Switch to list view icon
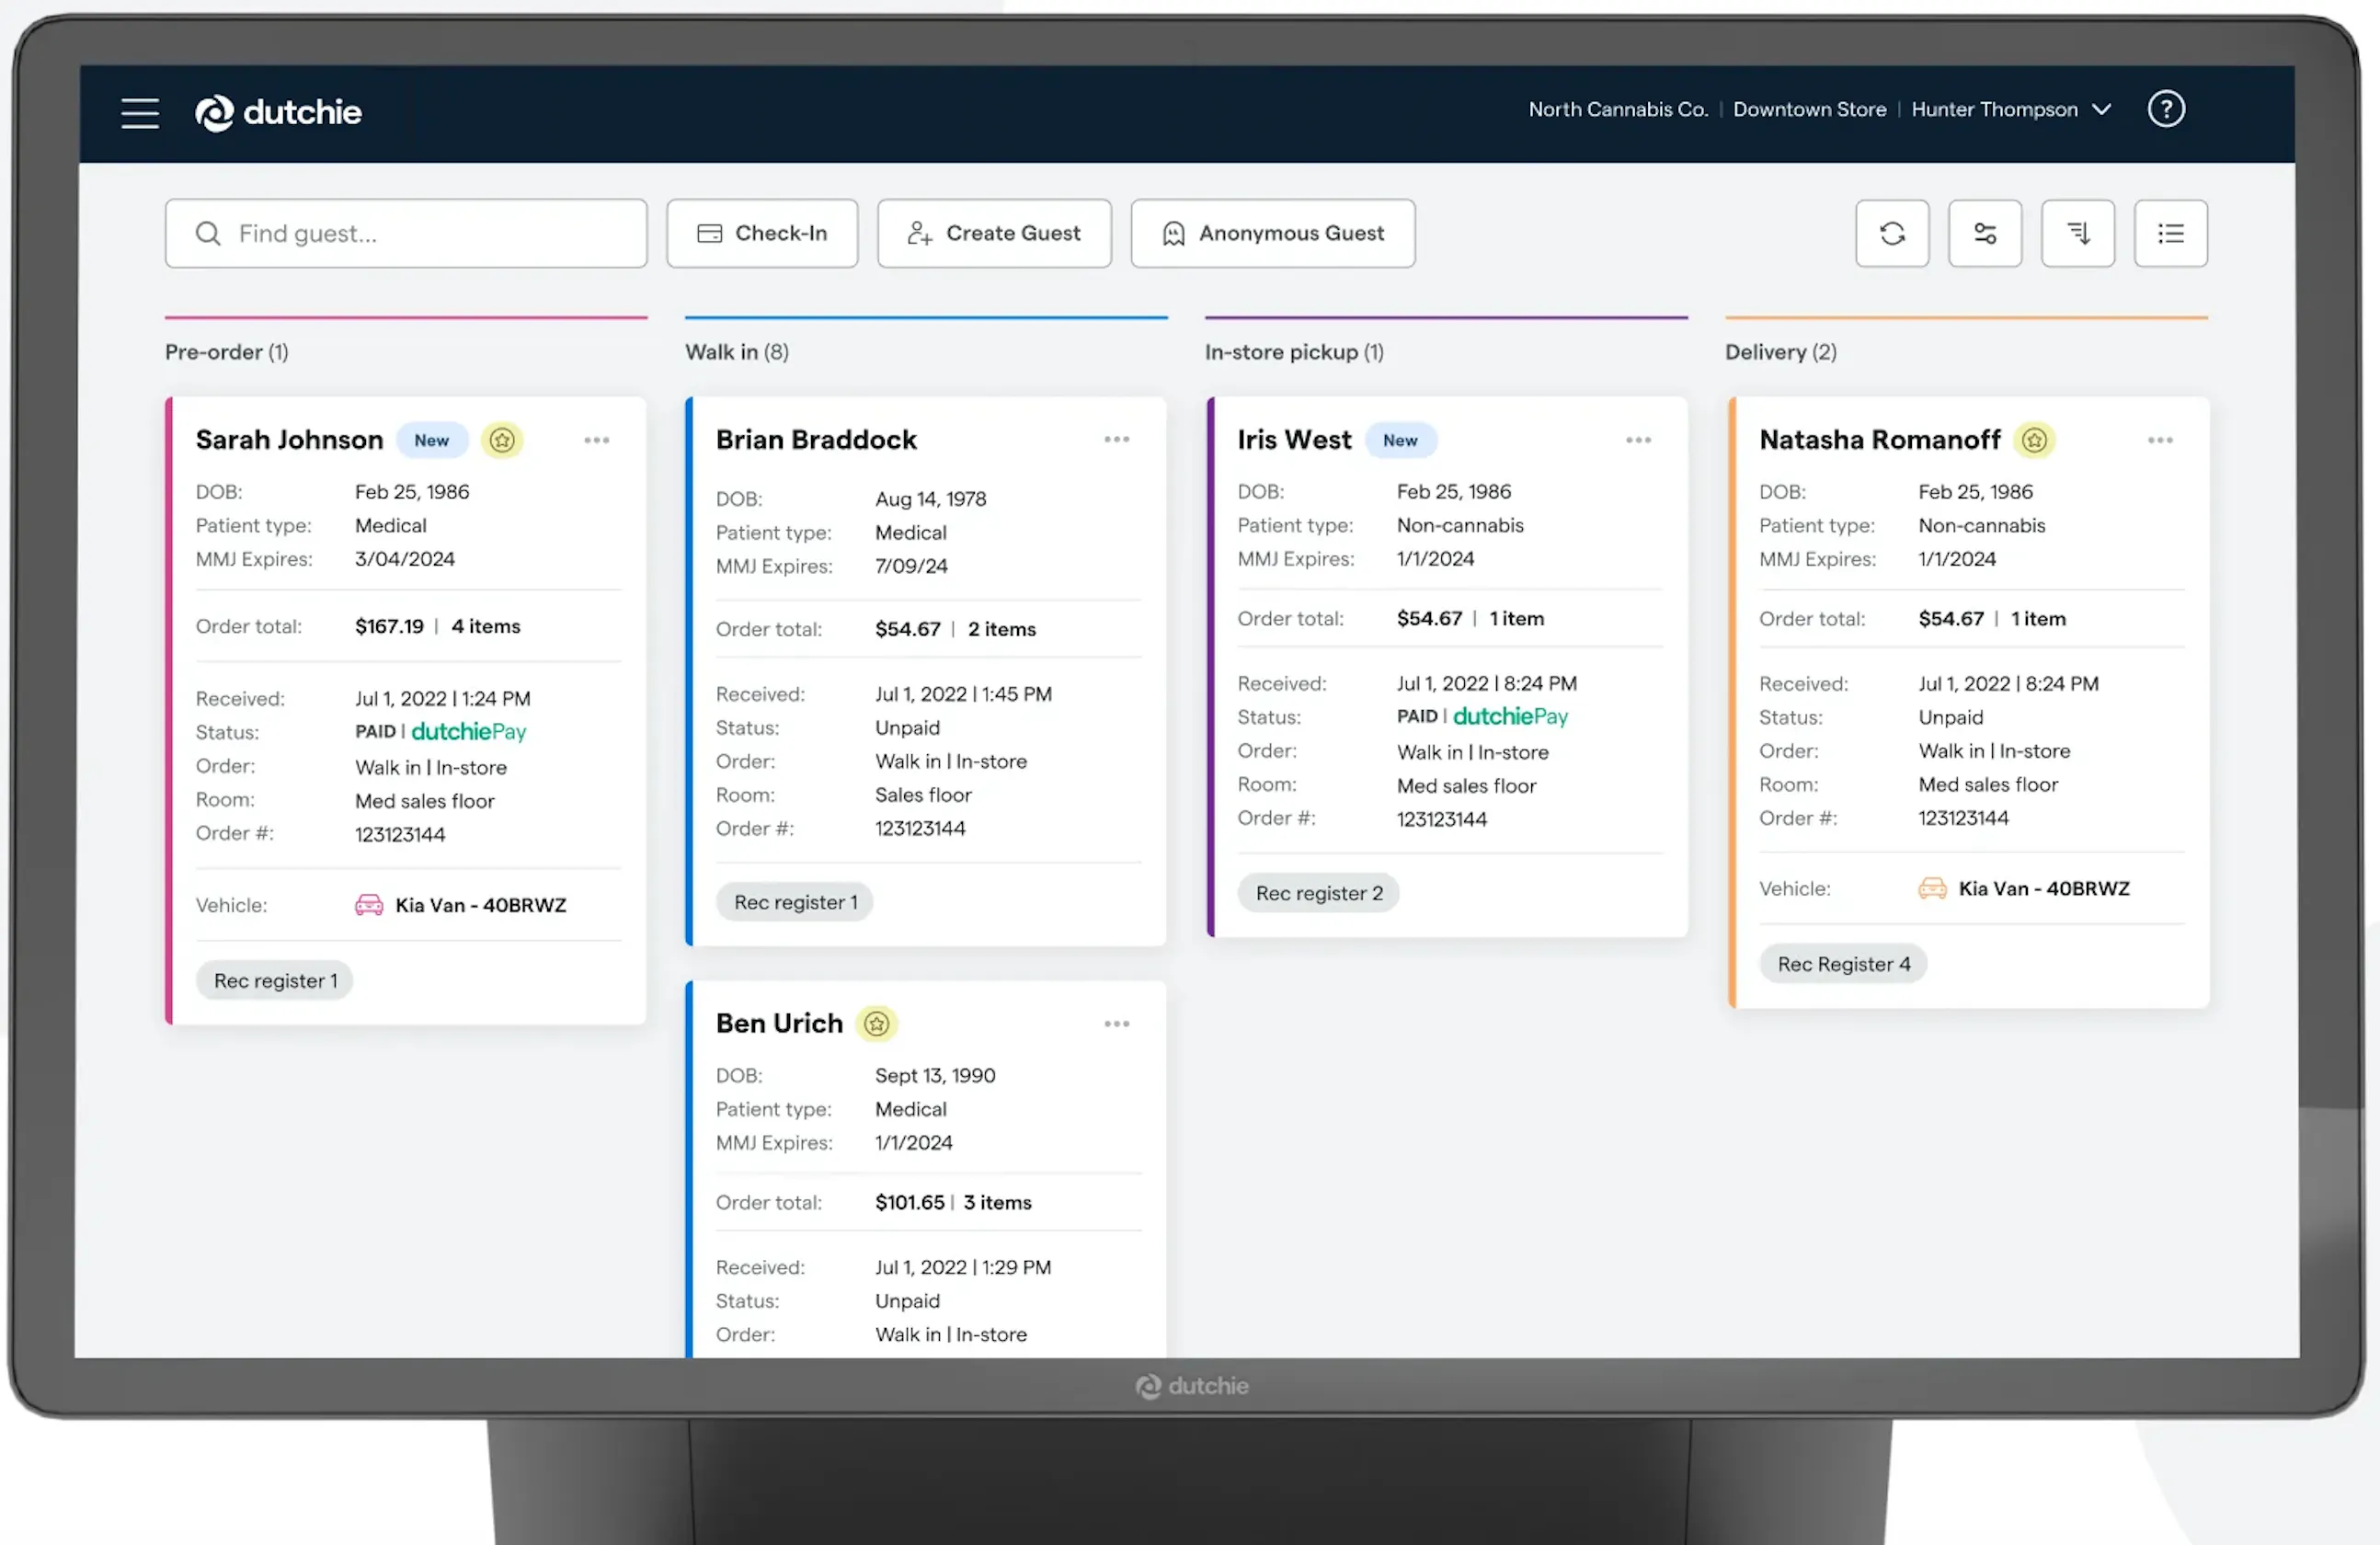The height and width of the screenshot is (1545, 2380). click(x=2171, y=234)
